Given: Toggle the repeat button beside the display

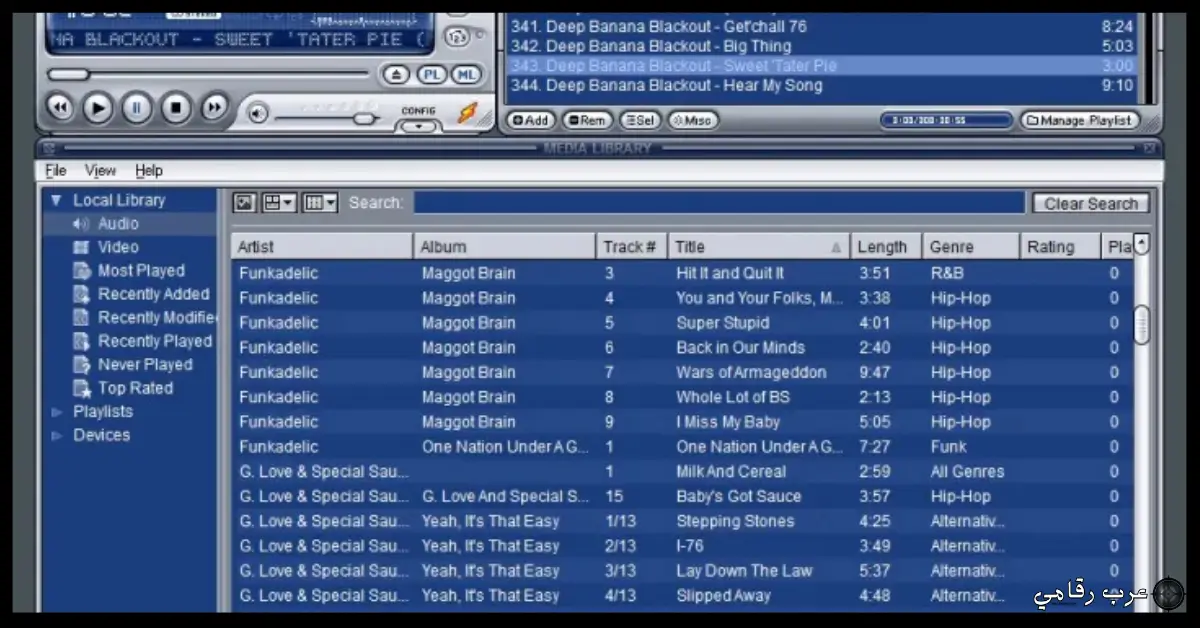Looking at the screenshot, I should tap(455, 38).
